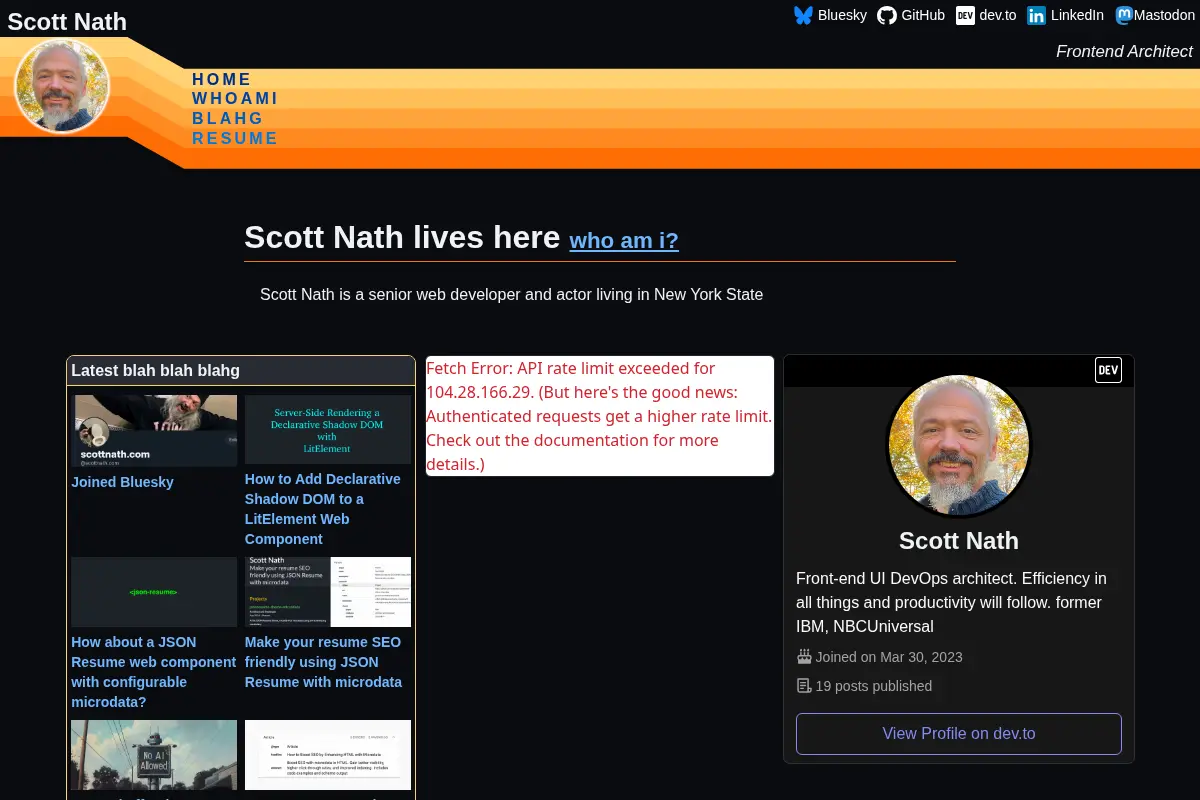Click the LinkedIn text link

coord(1077,15)
